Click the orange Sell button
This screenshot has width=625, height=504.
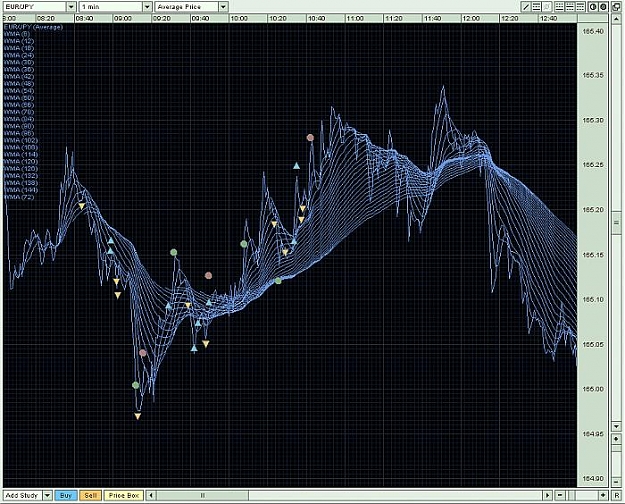(x=90, y=496)
